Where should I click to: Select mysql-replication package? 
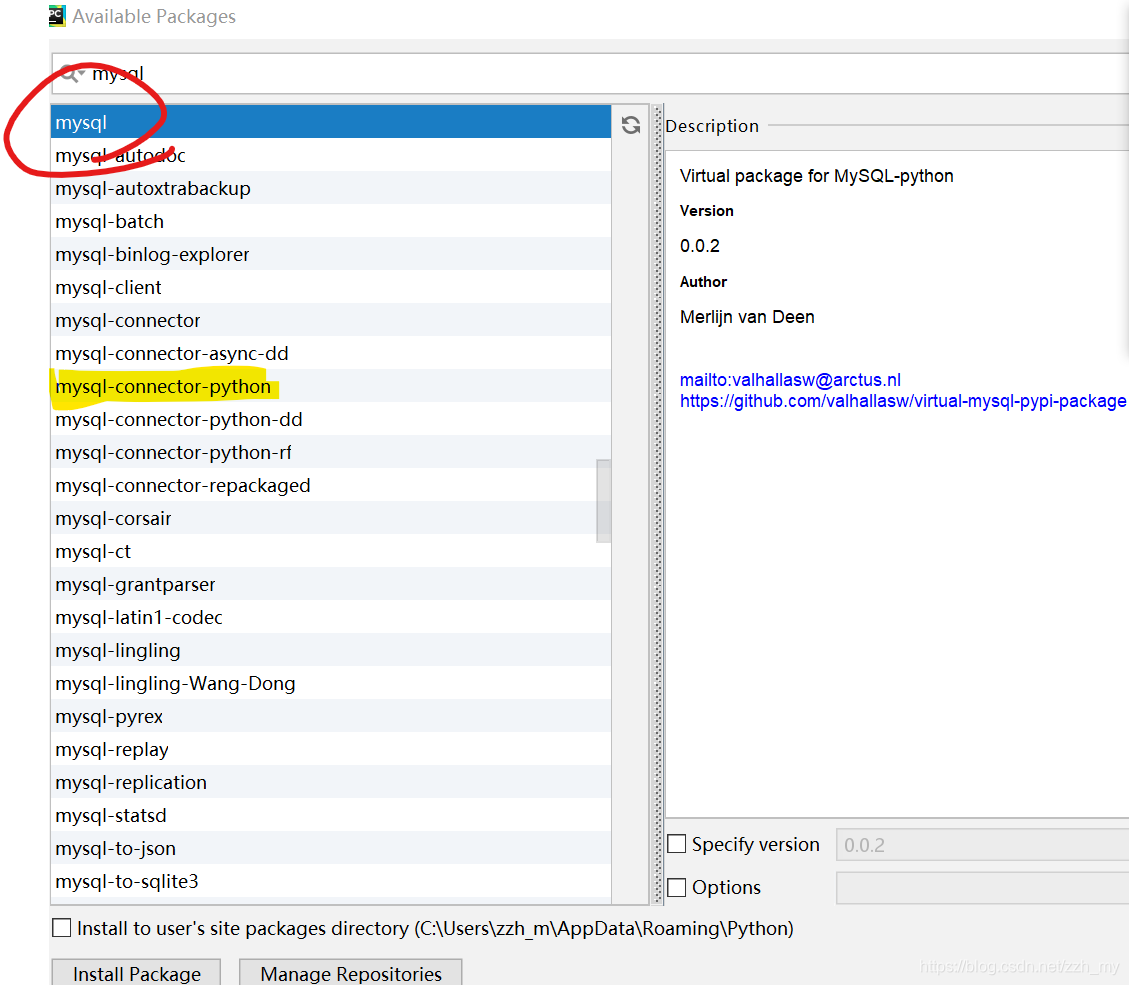pyautogui.click(x=331, y=783)
